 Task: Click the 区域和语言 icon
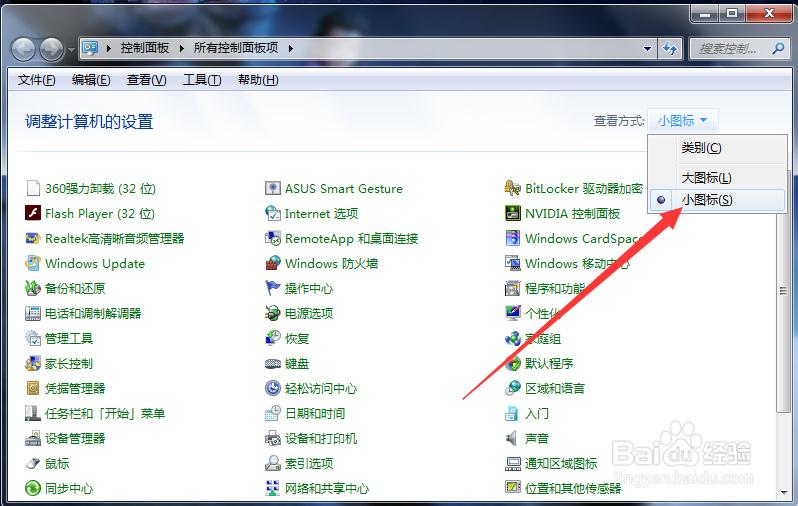click(x=512, y=388)
